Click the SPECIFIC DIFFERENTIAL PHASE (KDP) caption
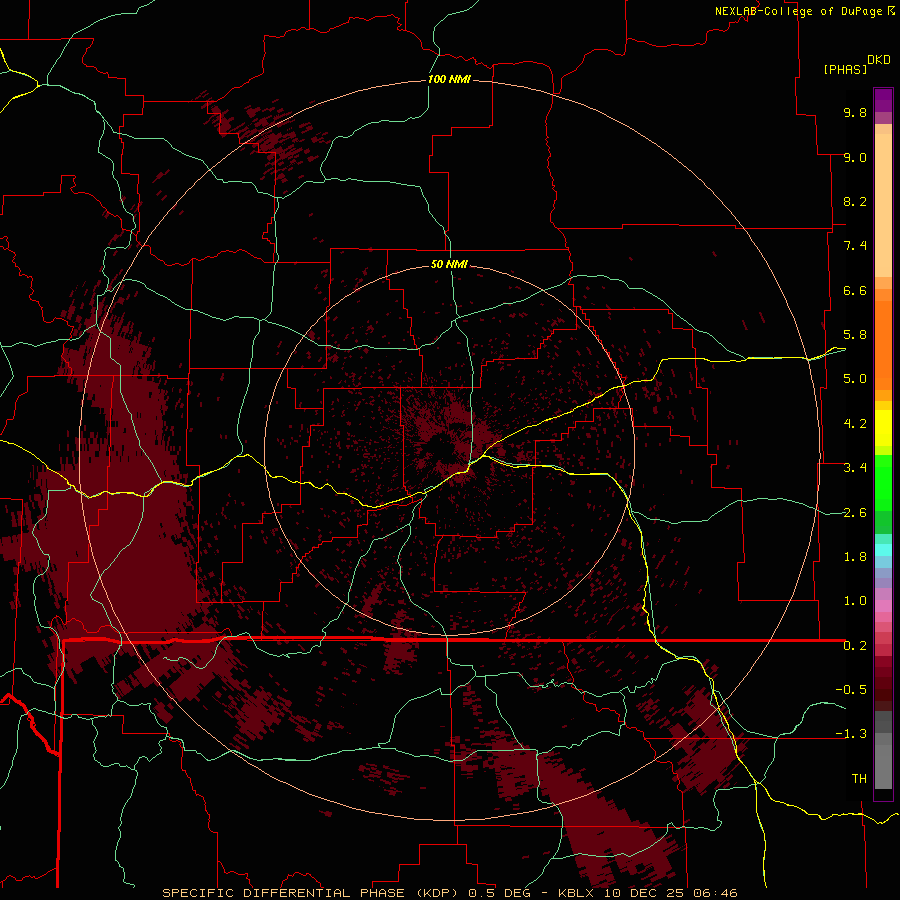The image size is (900, 900). (x=313, y=893)
